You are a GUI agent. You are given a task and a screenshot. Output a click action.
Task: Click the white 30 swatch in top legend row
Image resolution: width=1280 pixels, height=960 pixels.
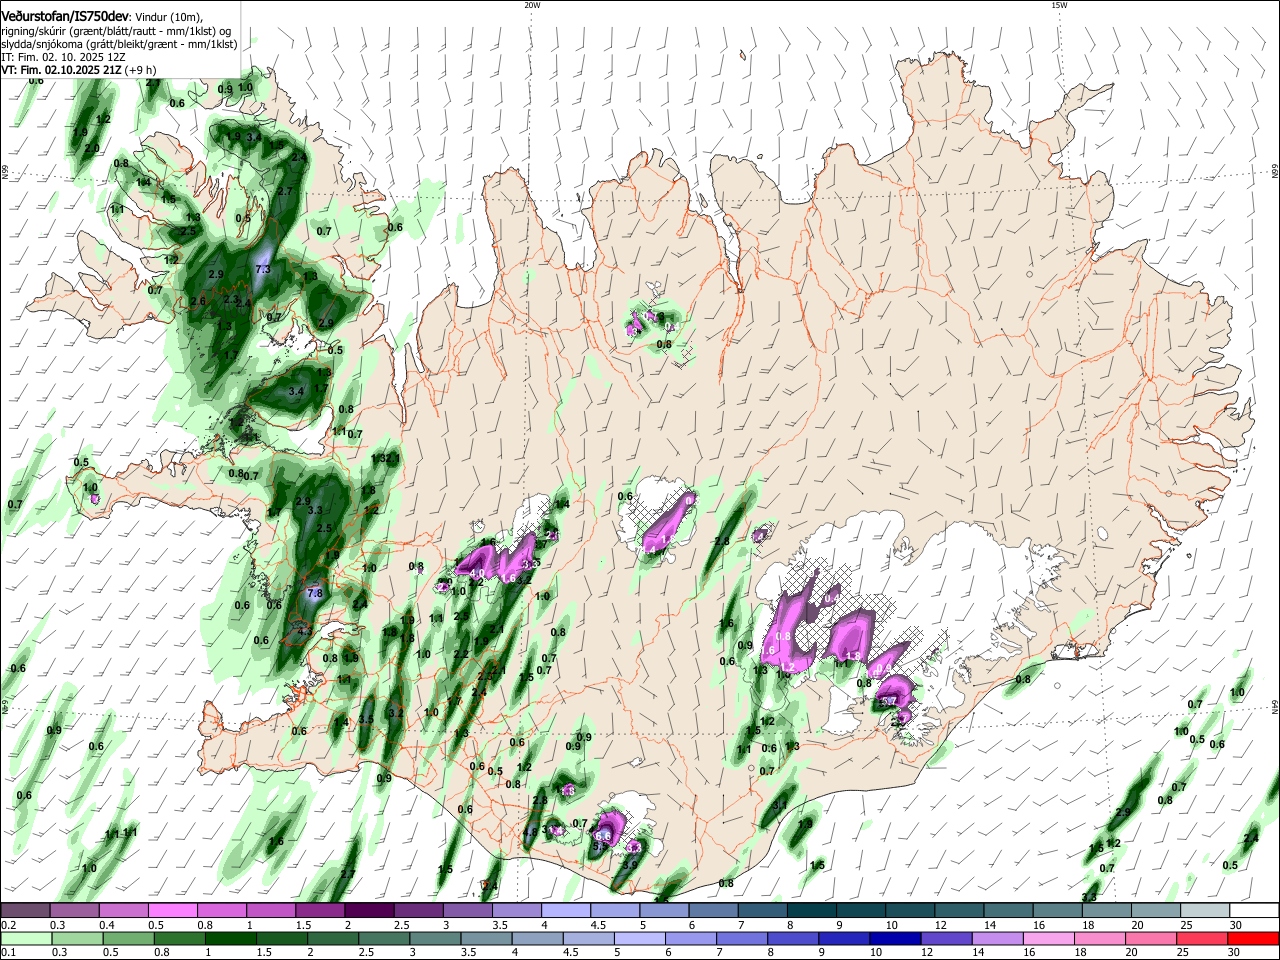1254,911
